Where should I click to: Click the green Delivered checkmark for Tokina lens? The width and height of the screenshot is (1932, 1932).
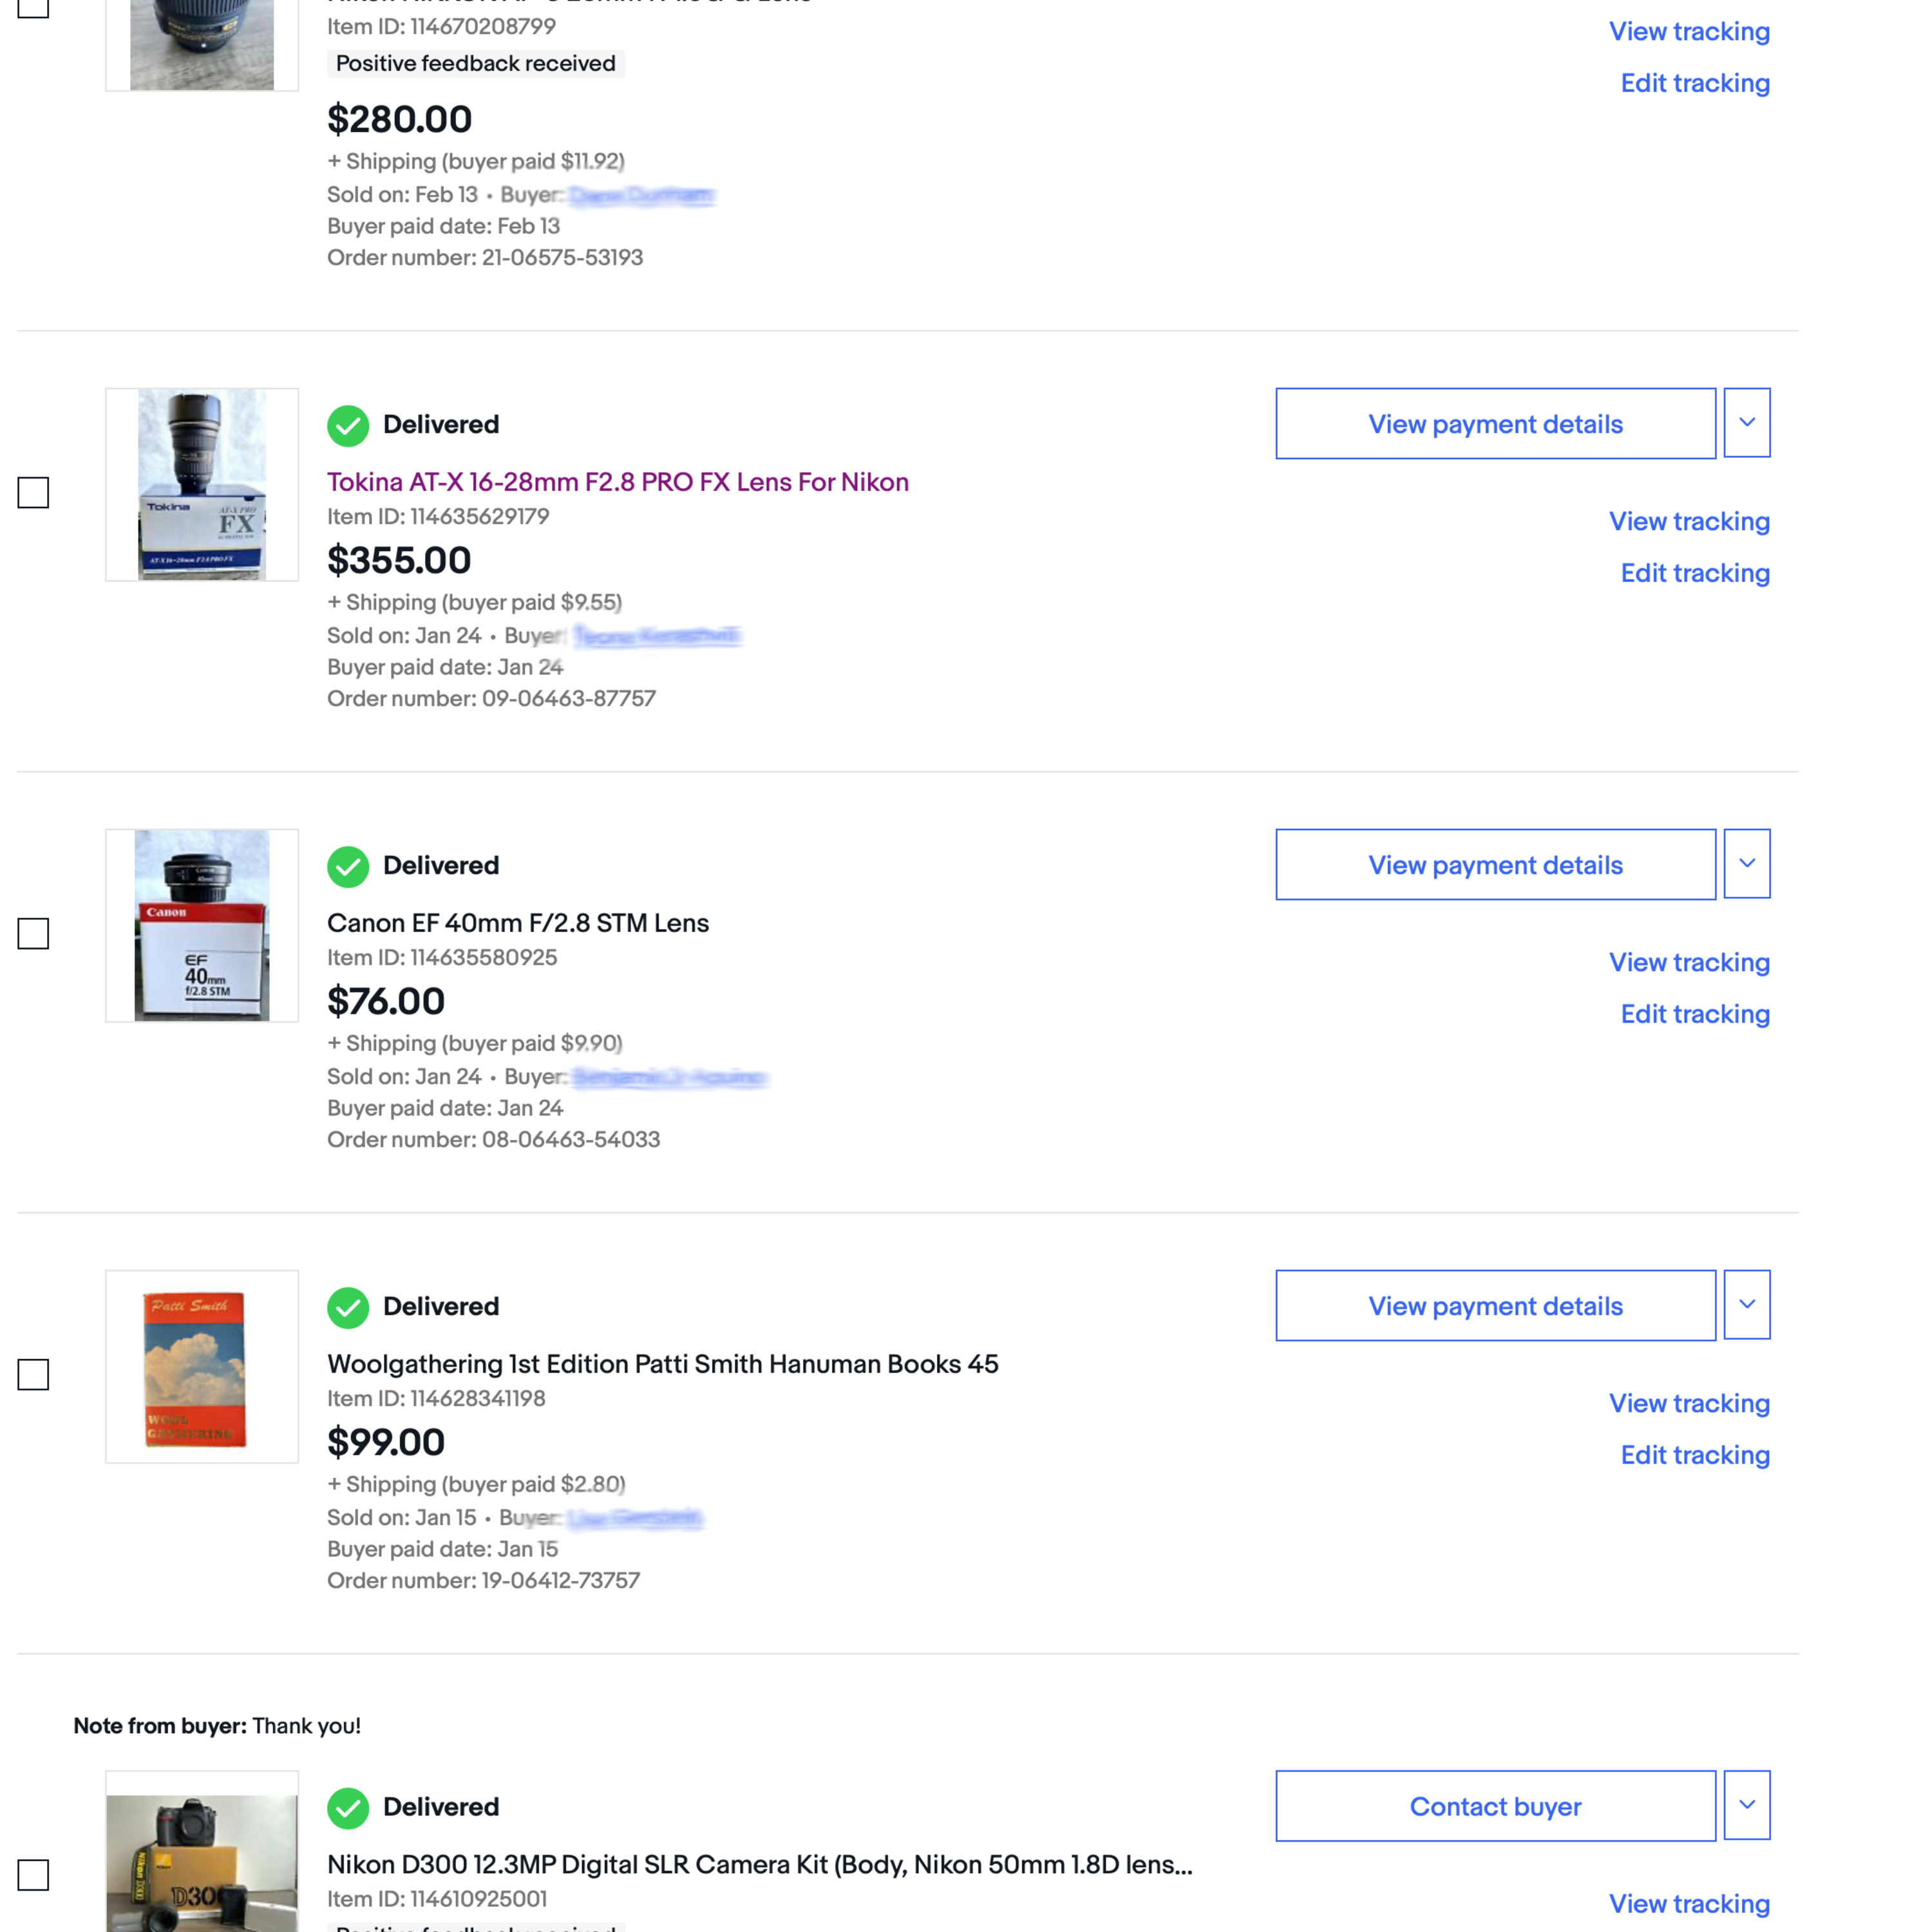348,425
